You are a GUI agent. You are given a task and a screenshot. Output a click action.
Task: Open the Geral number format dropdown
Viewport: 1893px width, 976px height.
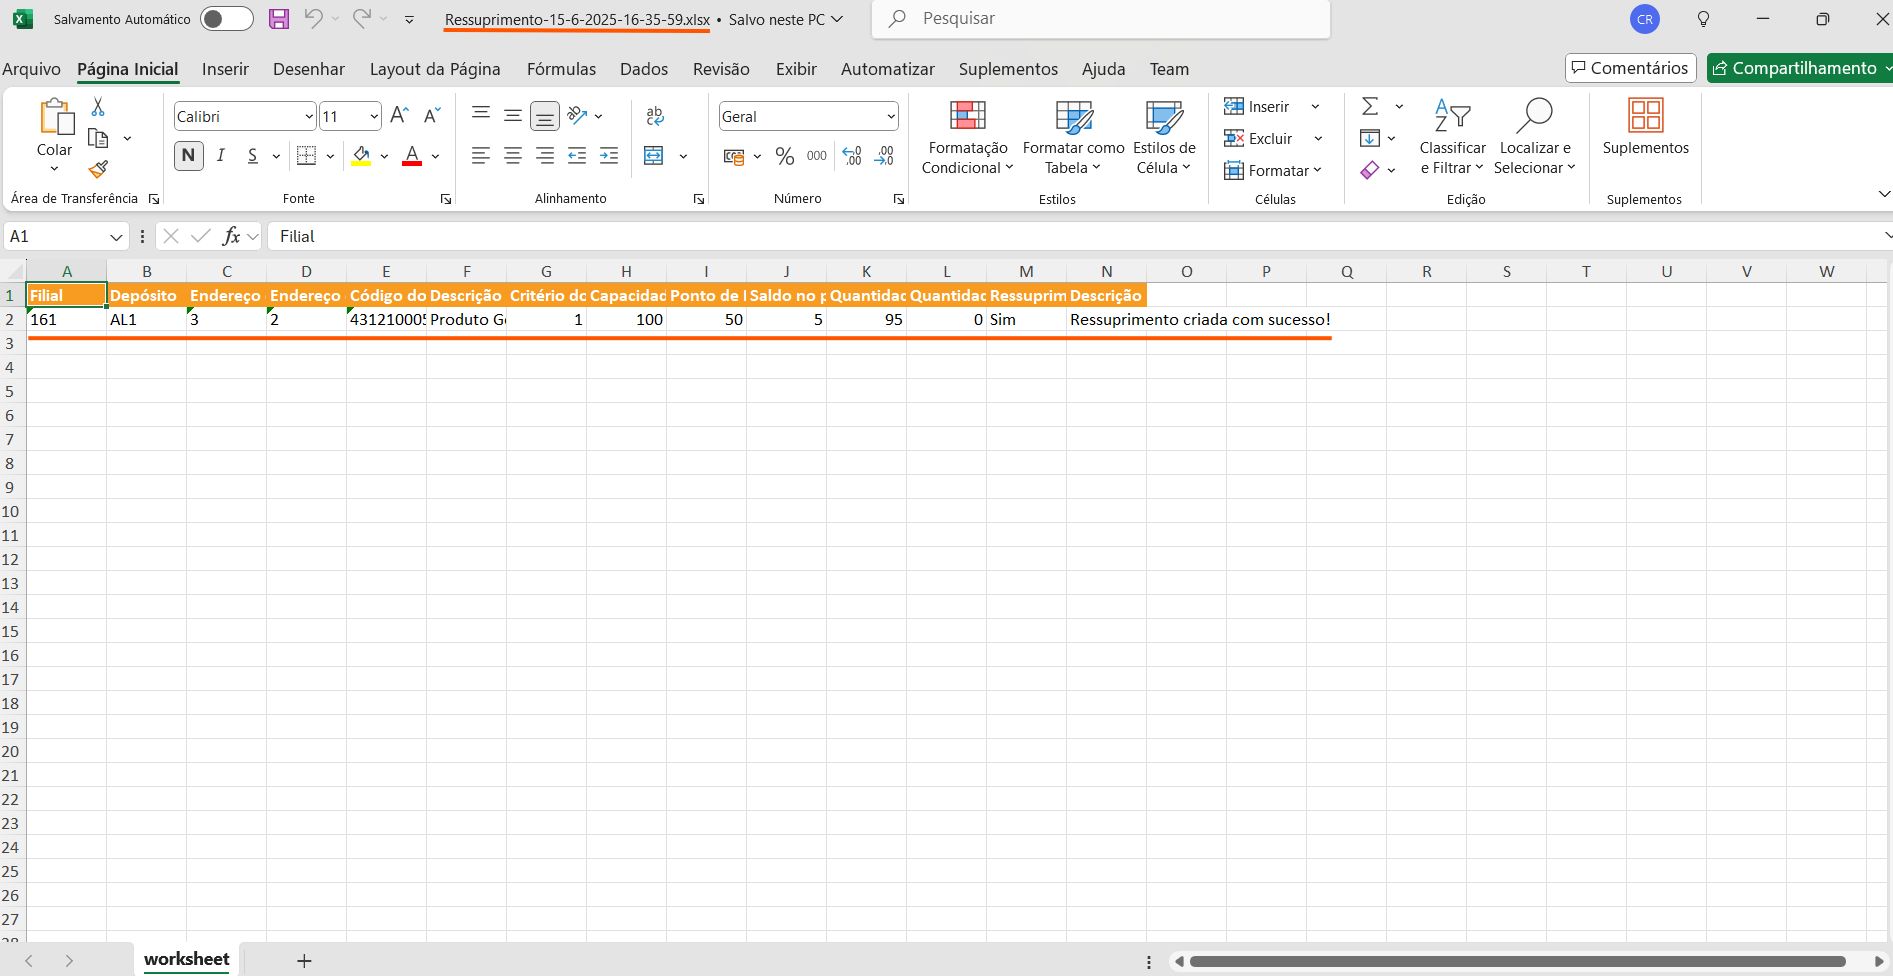coord(890,117)
